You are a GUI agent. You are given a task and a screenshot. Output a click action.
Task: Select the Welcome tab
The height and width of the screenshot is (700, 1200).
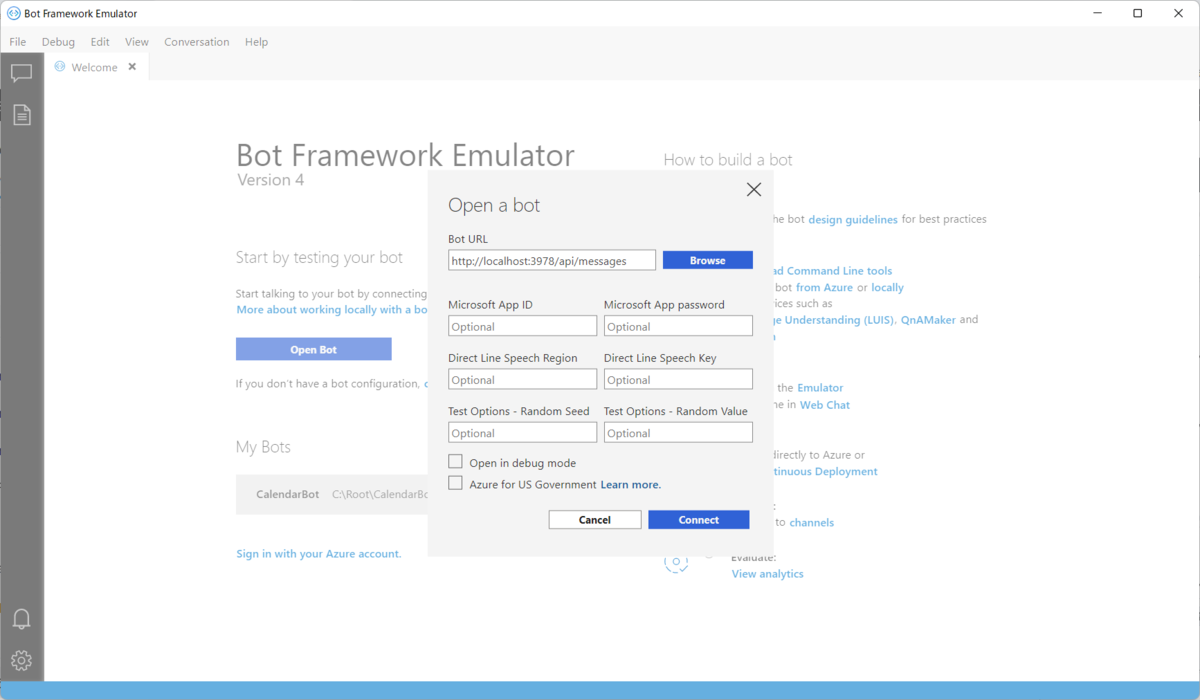pos(96,67)
